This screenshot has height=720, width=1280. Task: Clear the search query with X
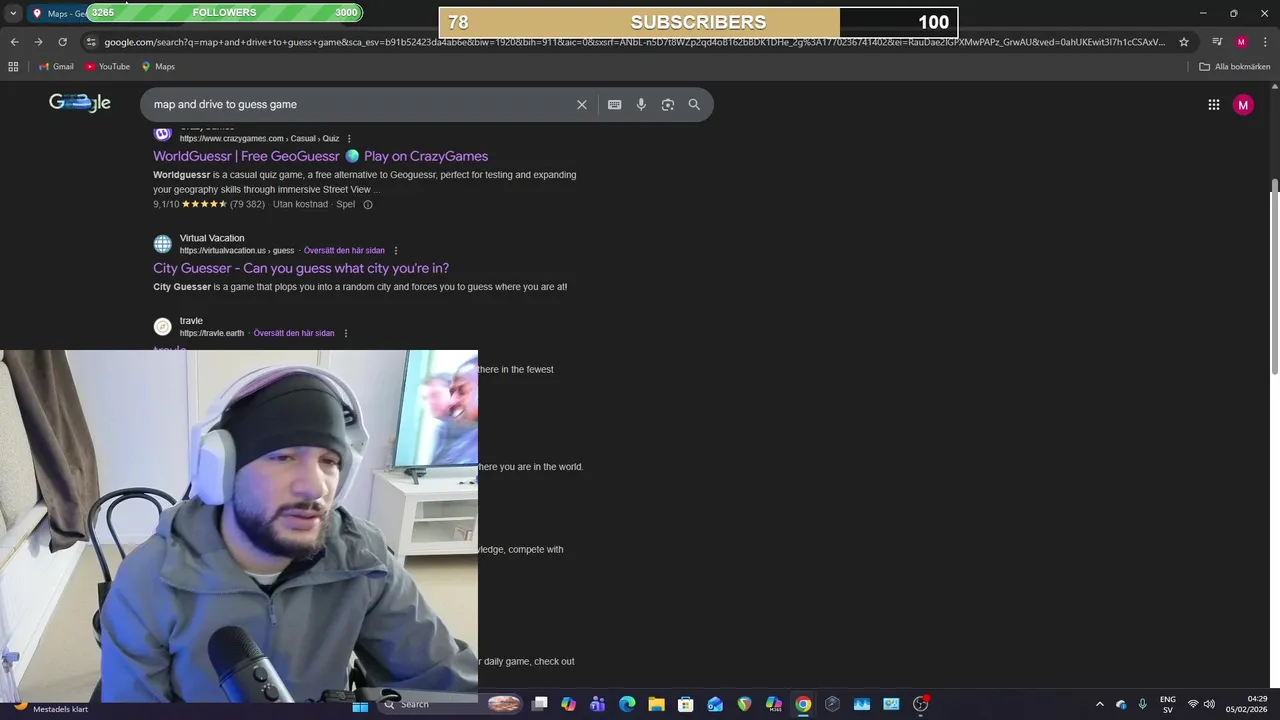point(582,104)
